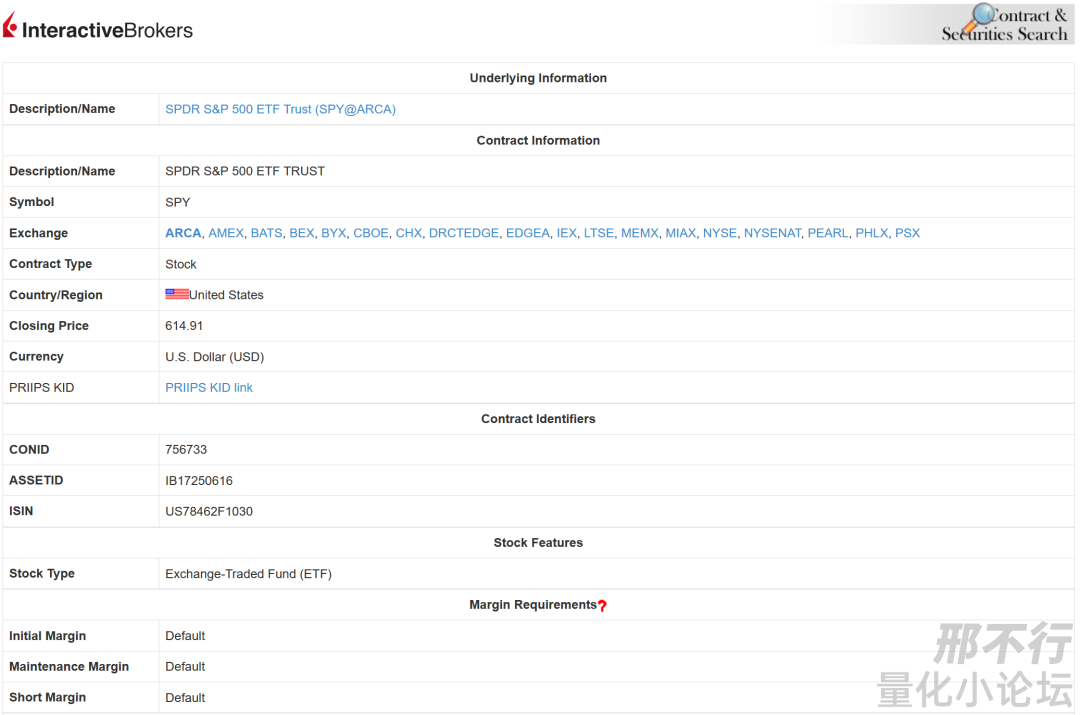Select the IEX exchange link
Image resolution: width=1080 pixels, height=715 pixels.
tap(566, 233)
